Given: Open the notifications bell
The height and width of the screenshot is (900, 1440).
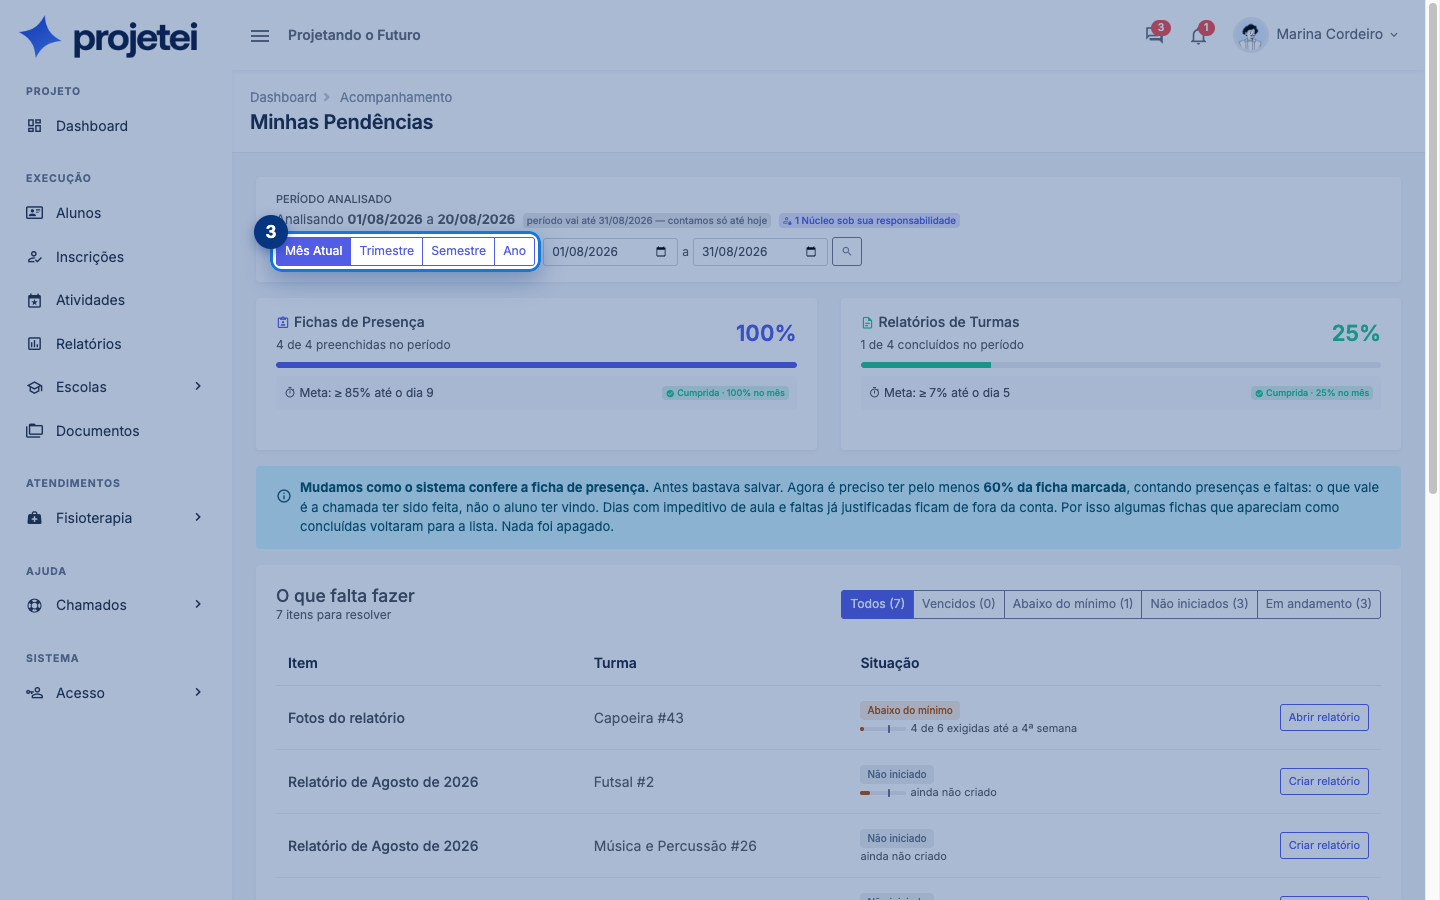Looking at the screenshot, I should tap(1198, 35).
